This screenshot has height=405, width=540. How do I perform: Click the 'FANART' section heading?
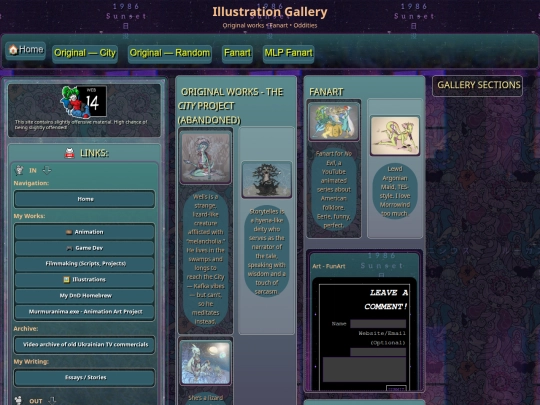326,92
